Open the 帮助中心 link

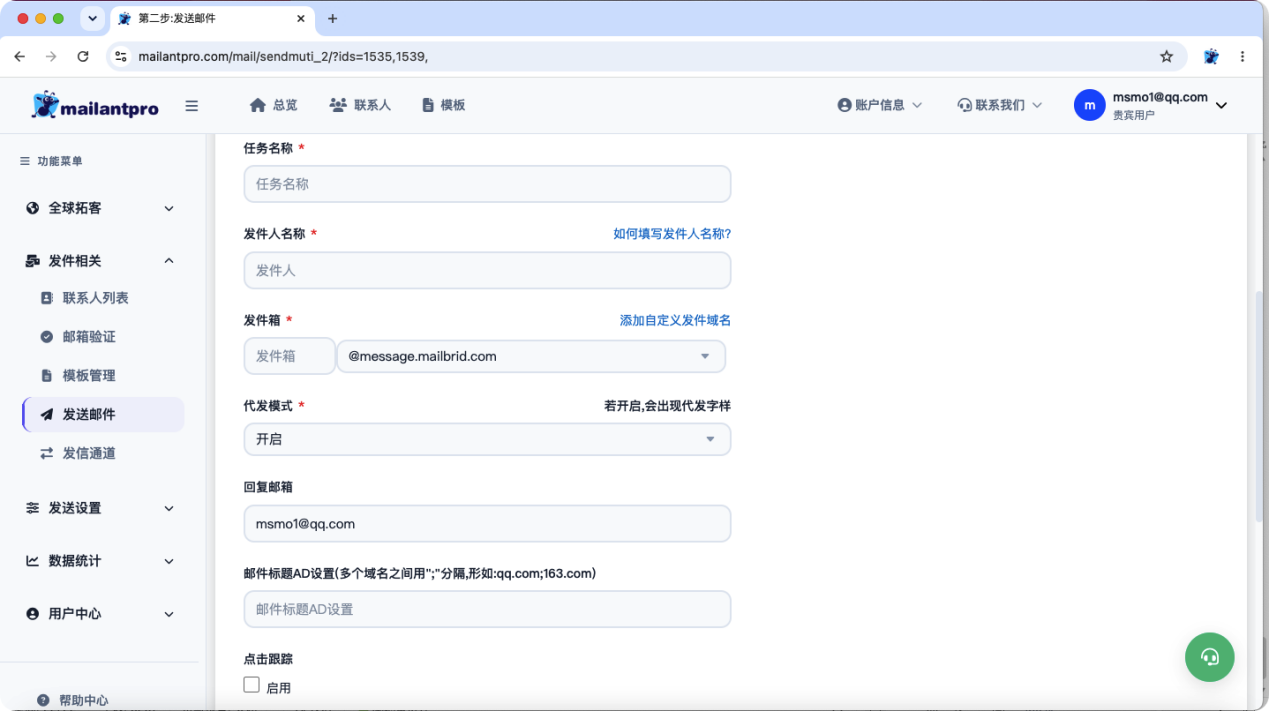(x=84, y=701)
